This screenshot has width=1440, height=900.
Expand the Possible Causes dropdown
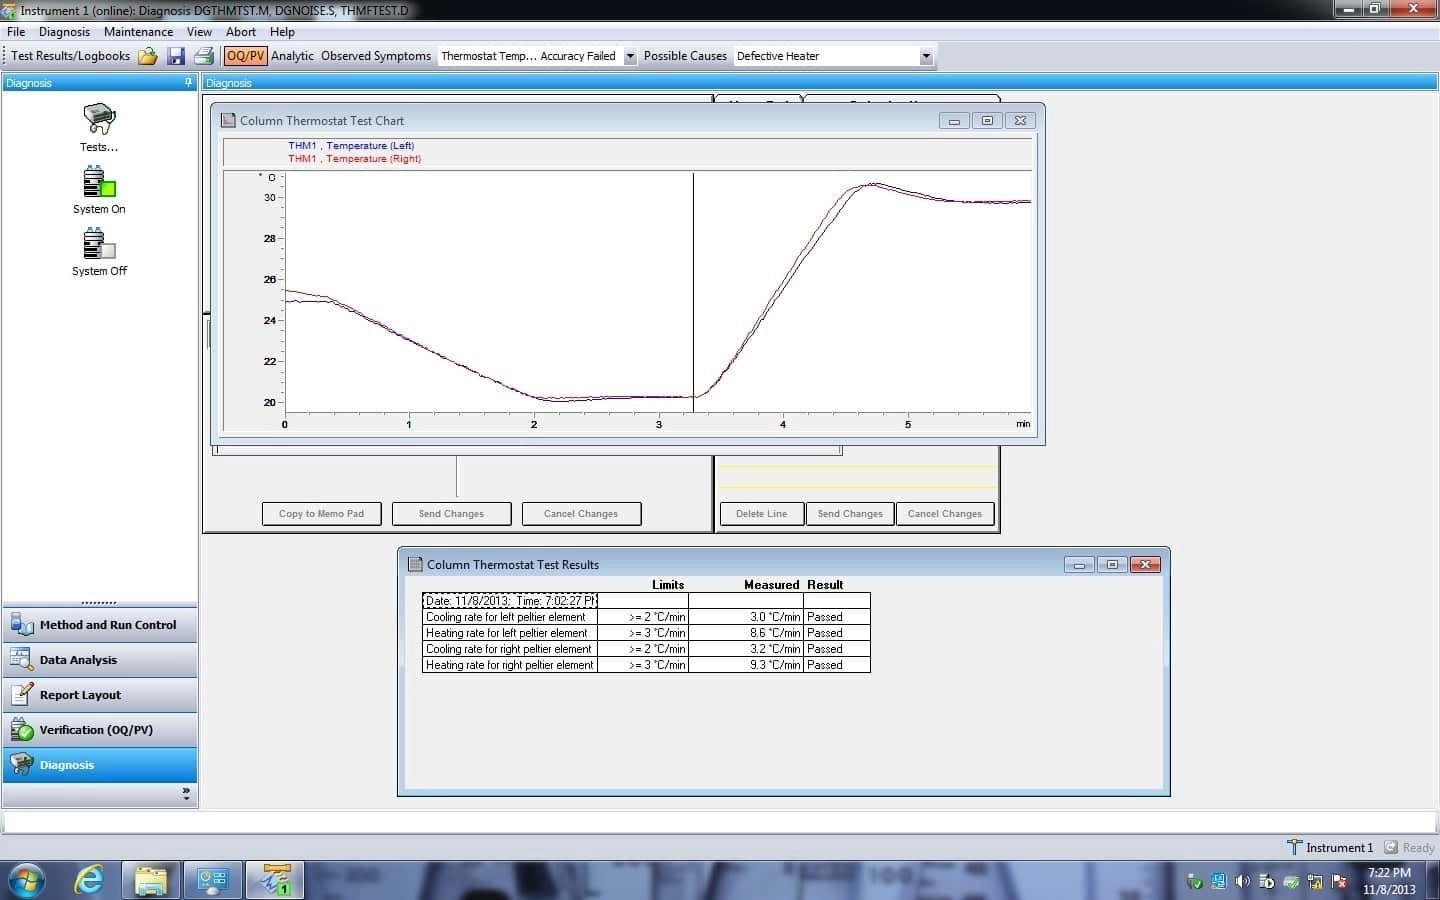point(926,56)
